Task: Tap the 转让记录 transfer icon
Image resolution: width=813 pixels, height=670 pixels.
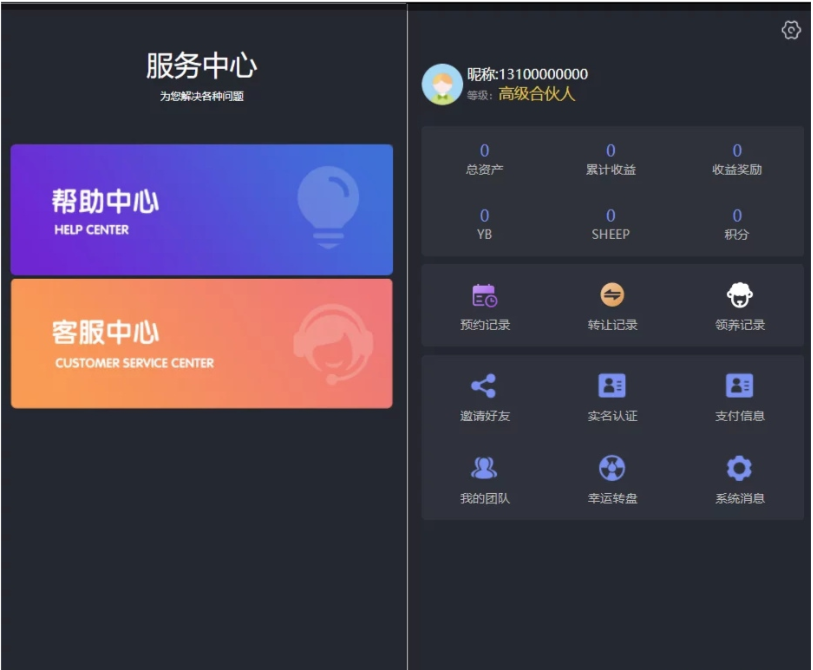Action: coord(612,295)
